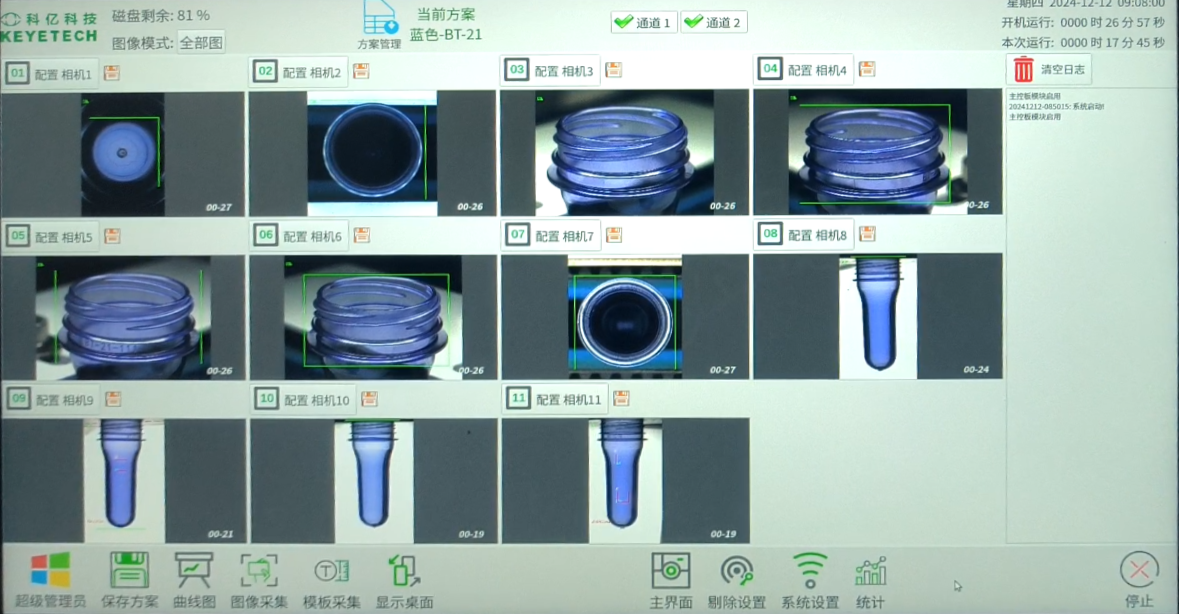The image size is (1179, 614).
Task: Go to the 主界面 main interface
Action: (670, 572)
